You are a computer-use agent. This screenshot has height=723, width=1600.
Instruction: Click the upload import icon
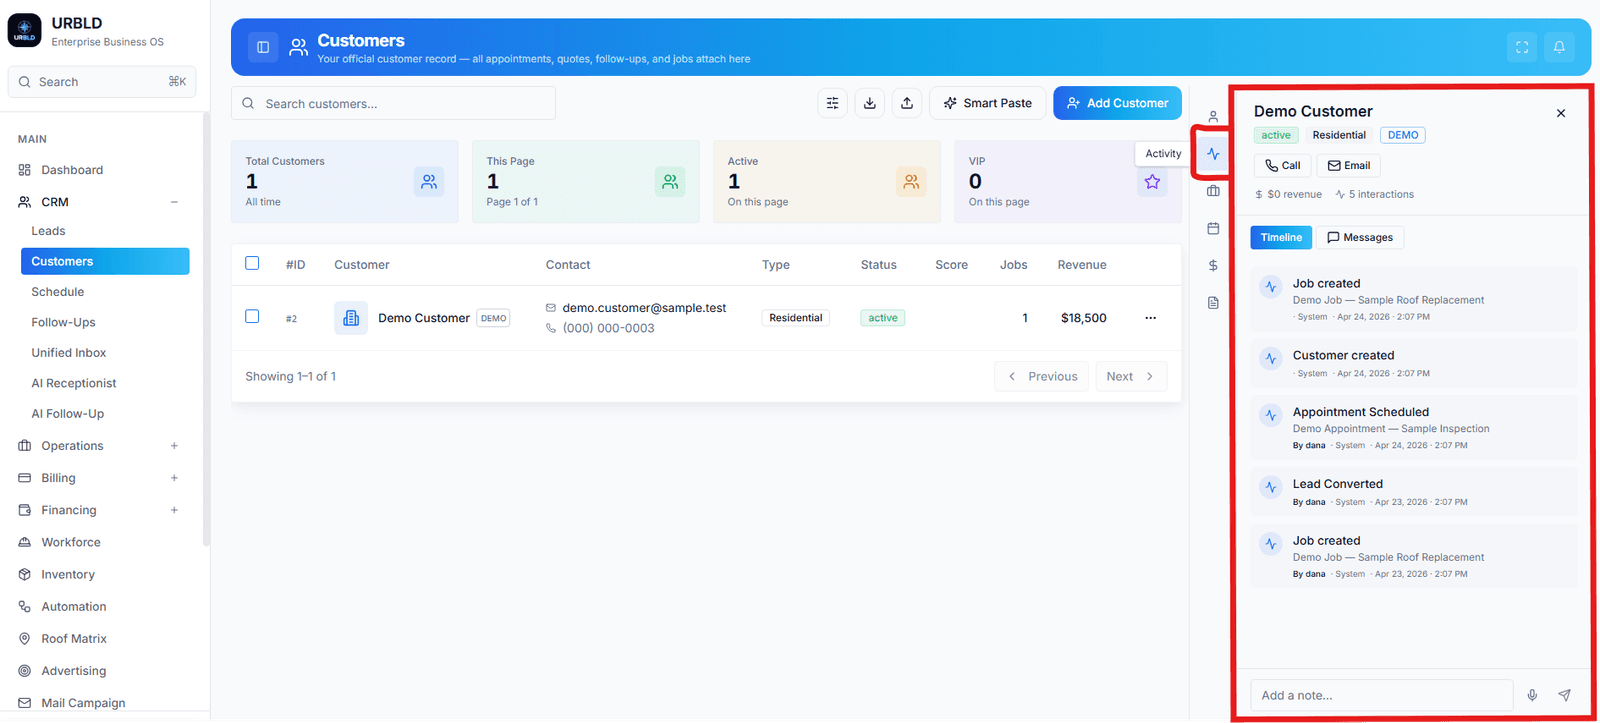click(x=907, y=103)
